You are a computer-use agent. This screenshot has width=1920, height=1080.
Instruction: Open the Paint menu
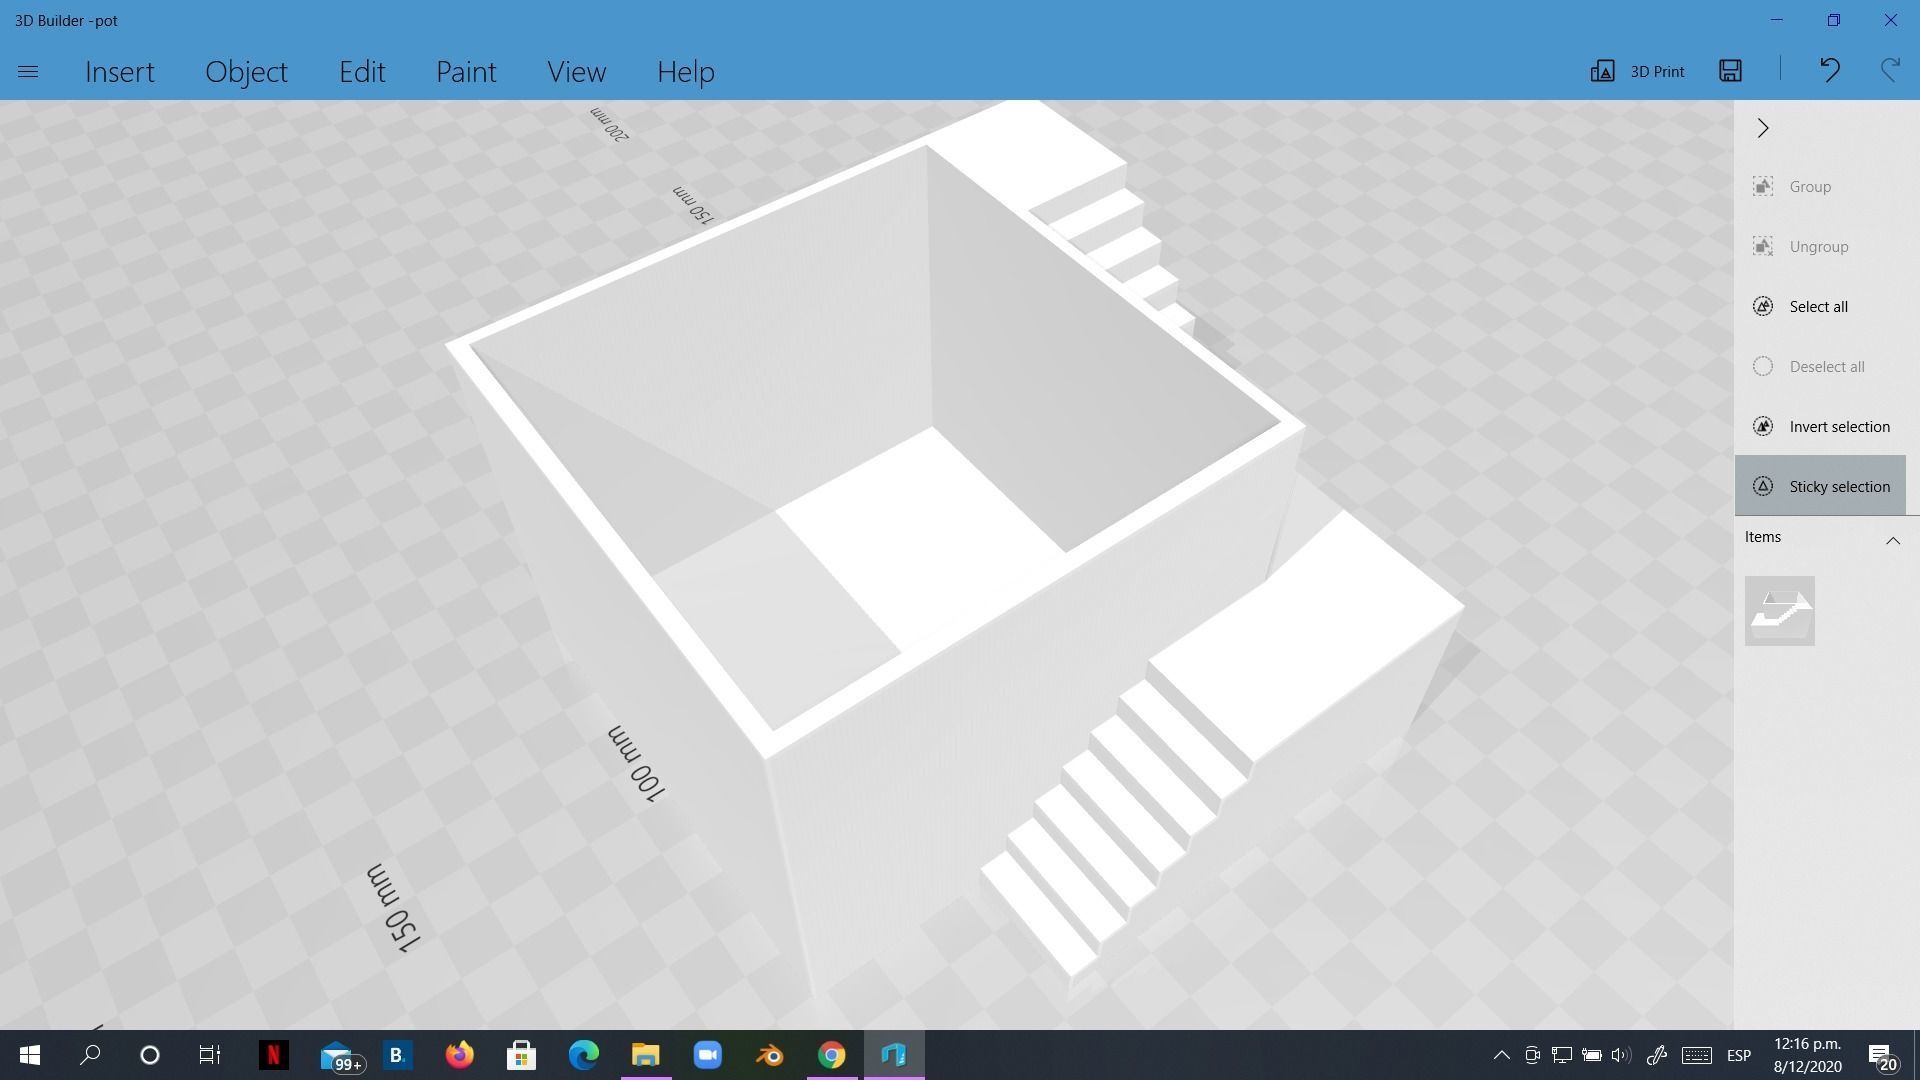tap(466, 72)
